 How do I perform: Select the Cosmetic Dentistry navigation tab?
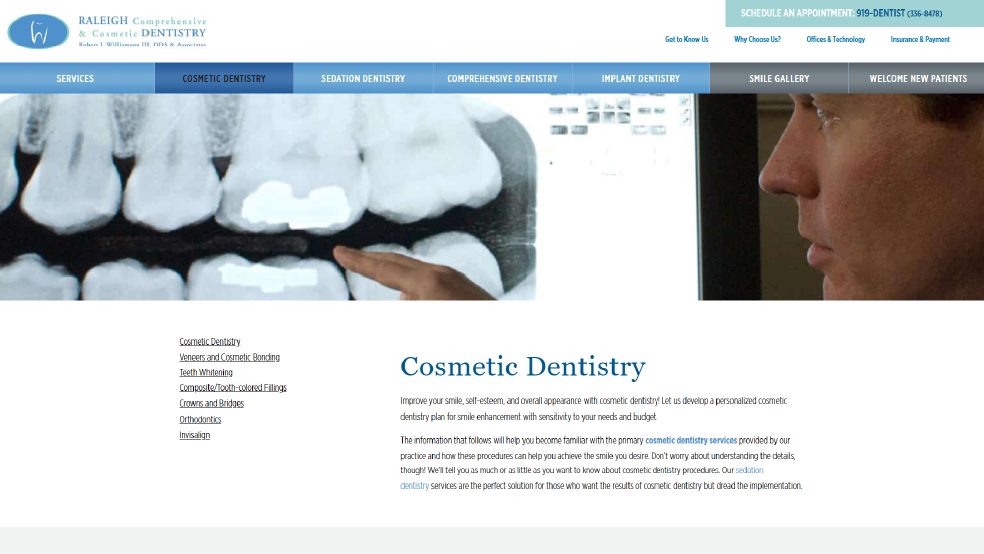coord(224,78)
